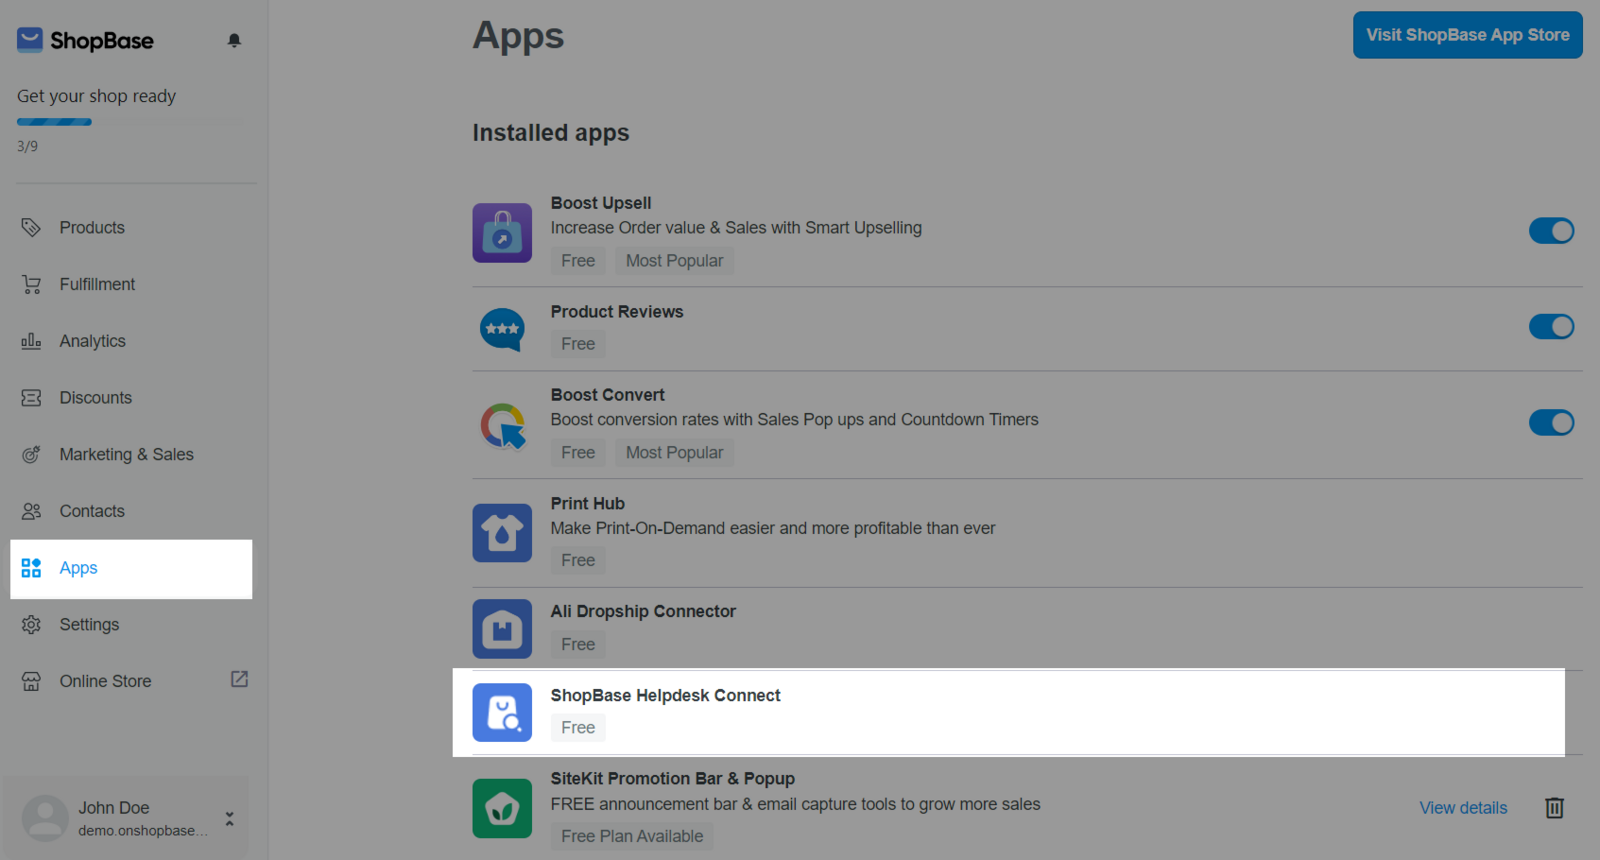Open SiteKit Promotion Bar & Popup title
The width and height of the screenshot is (1600, 860).
click(x=673, y=778)
